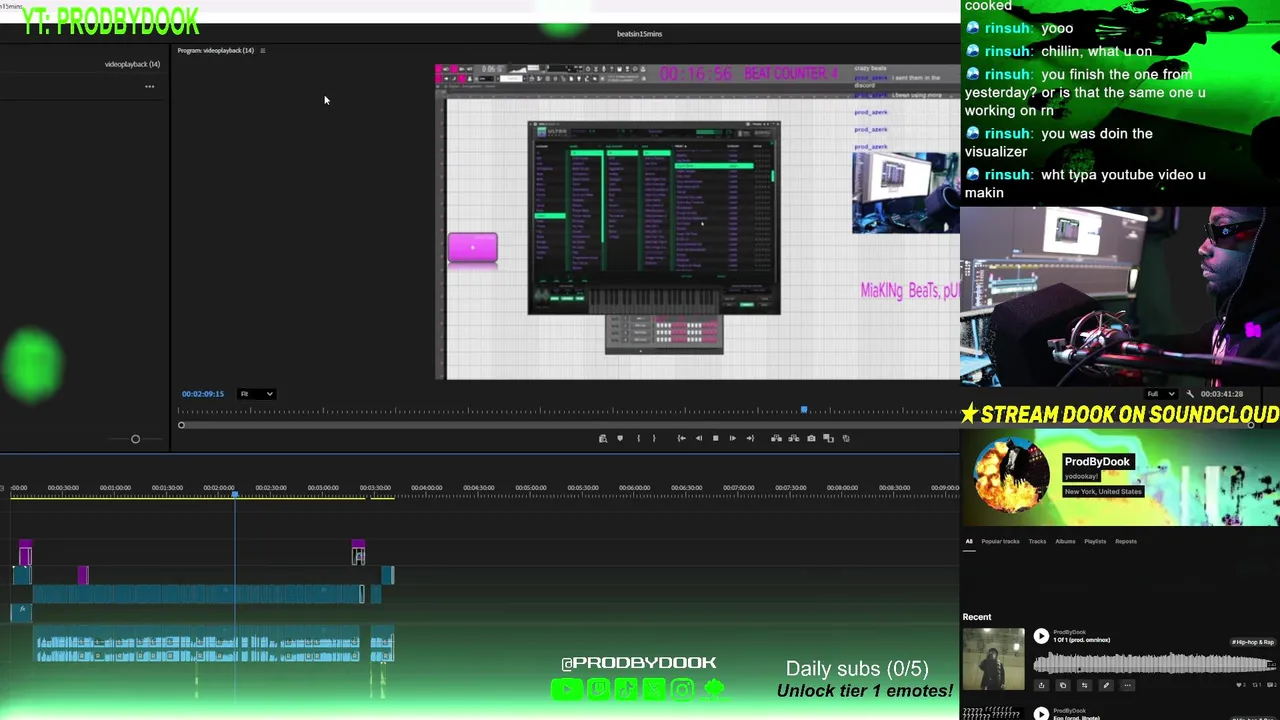Switch to the Reposts tab
The width and height of the screenshot is (1280, 720).
pos(1126,541)
